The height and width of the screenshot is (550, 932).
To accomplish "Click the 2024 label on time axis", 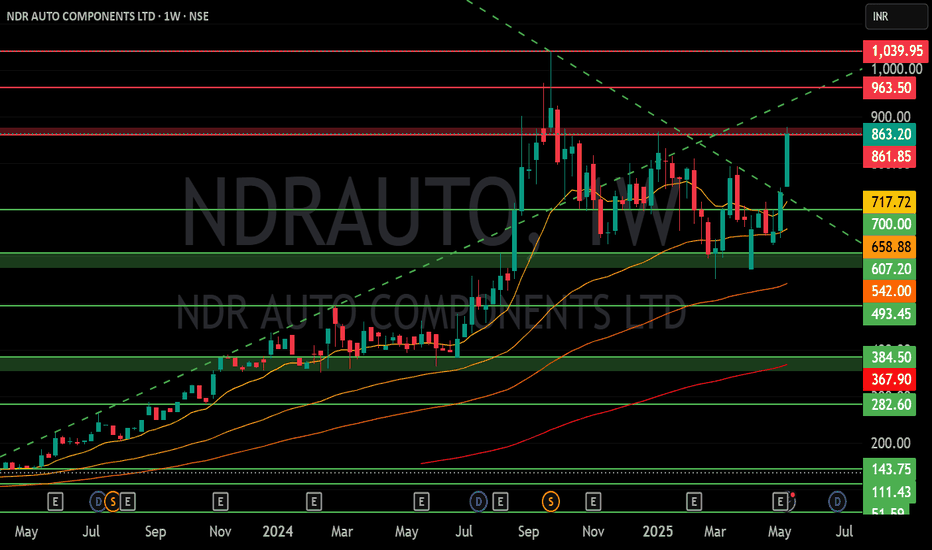I will pyautogui.click(x=278, y=531).
